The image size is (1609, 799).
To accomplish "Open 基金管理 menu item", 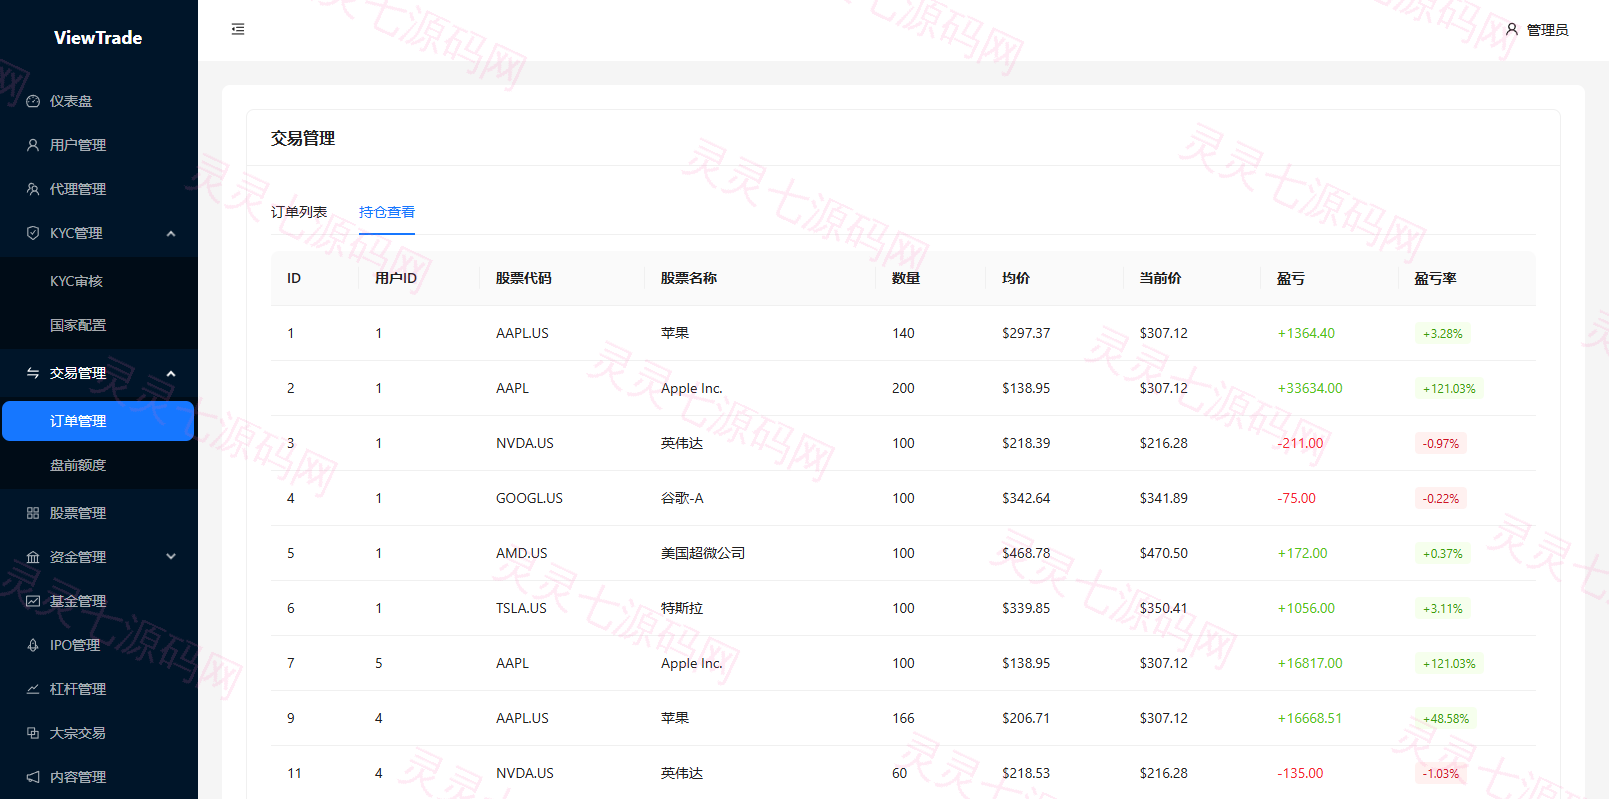I will 98,601.
